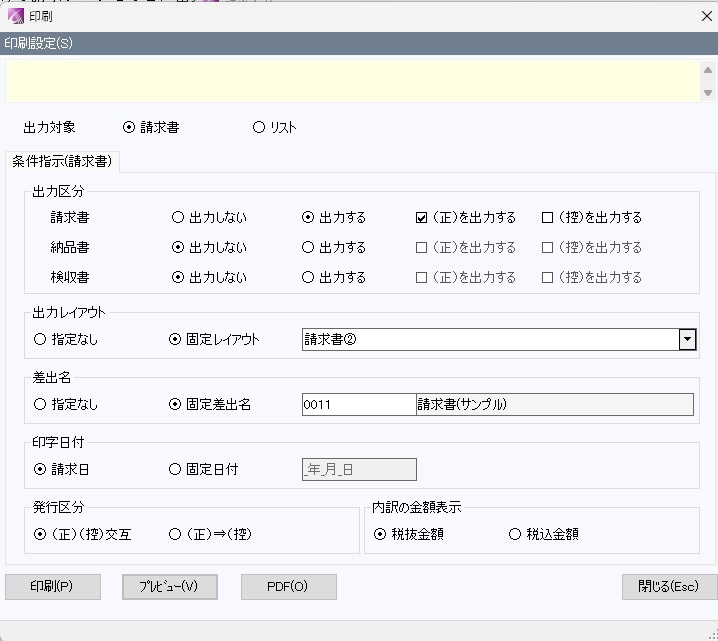Image resolution: width=718 pixels, height=641 pixels.
Task: Switch to the 条件指示(請求書) tab
Action: (x=62, y=162)
